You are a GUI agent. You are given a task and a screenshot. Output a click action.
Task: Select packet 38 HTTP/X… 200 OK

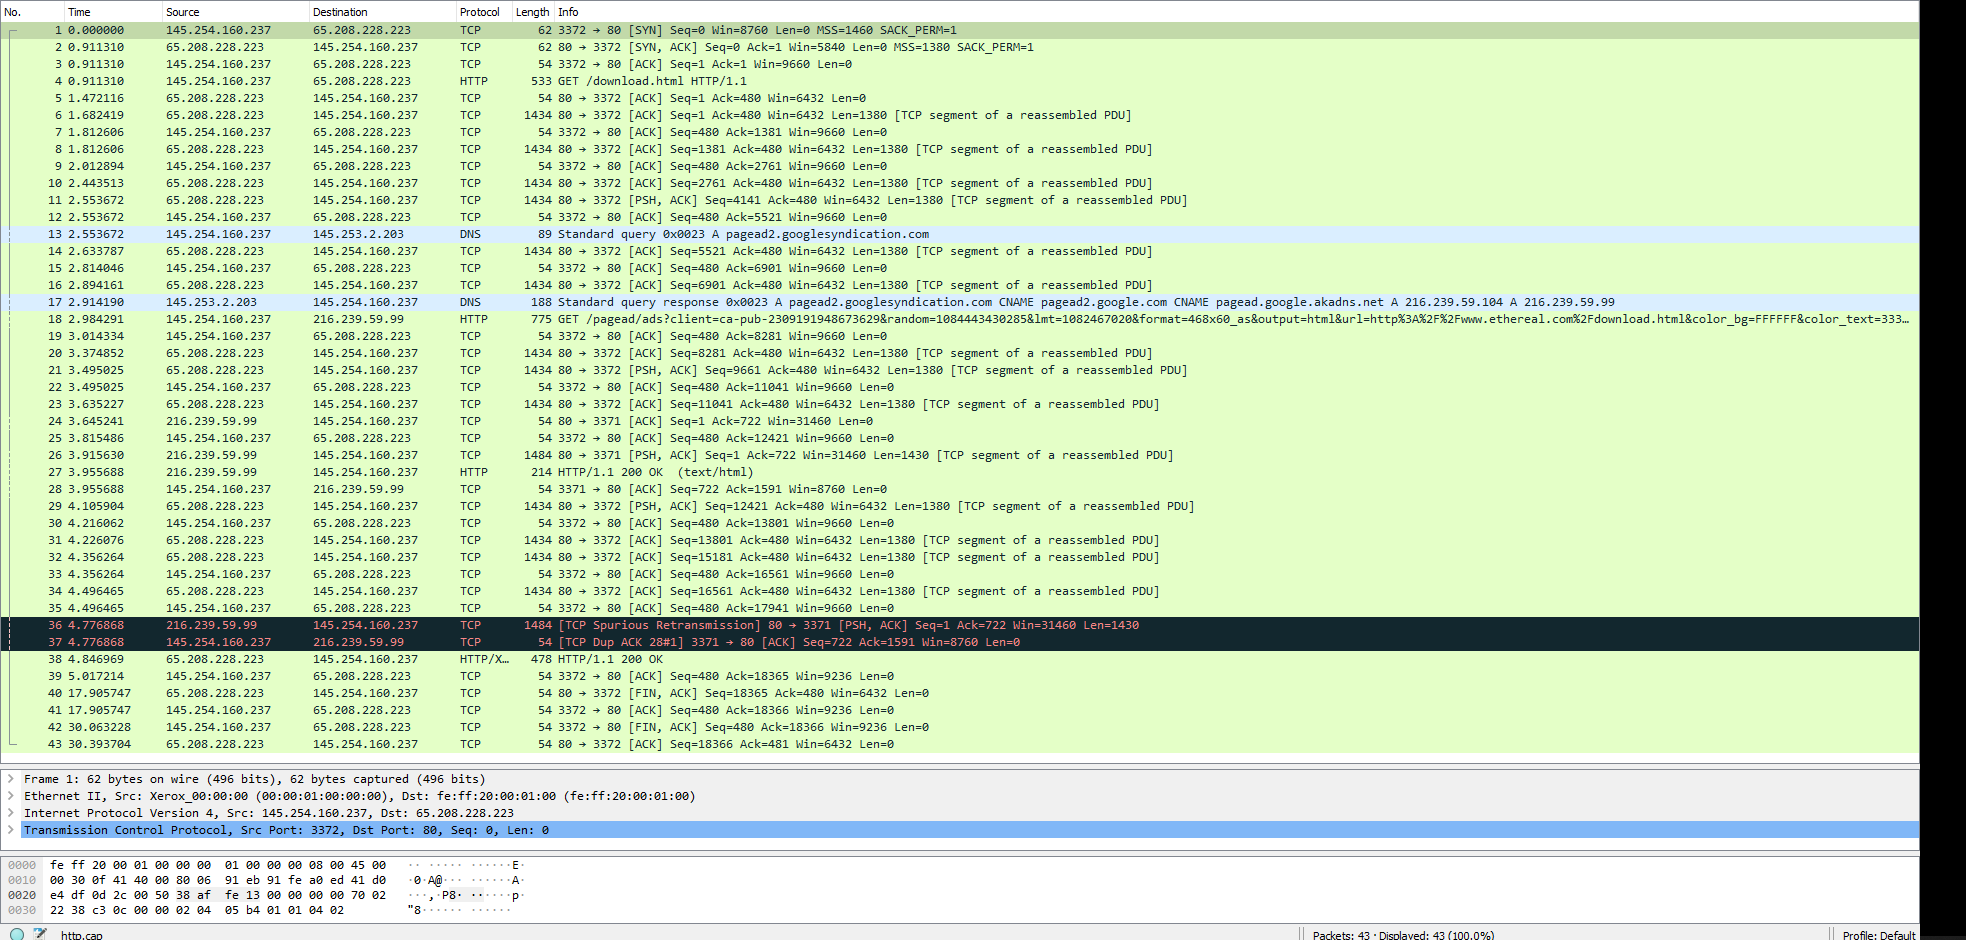[960, 659]
